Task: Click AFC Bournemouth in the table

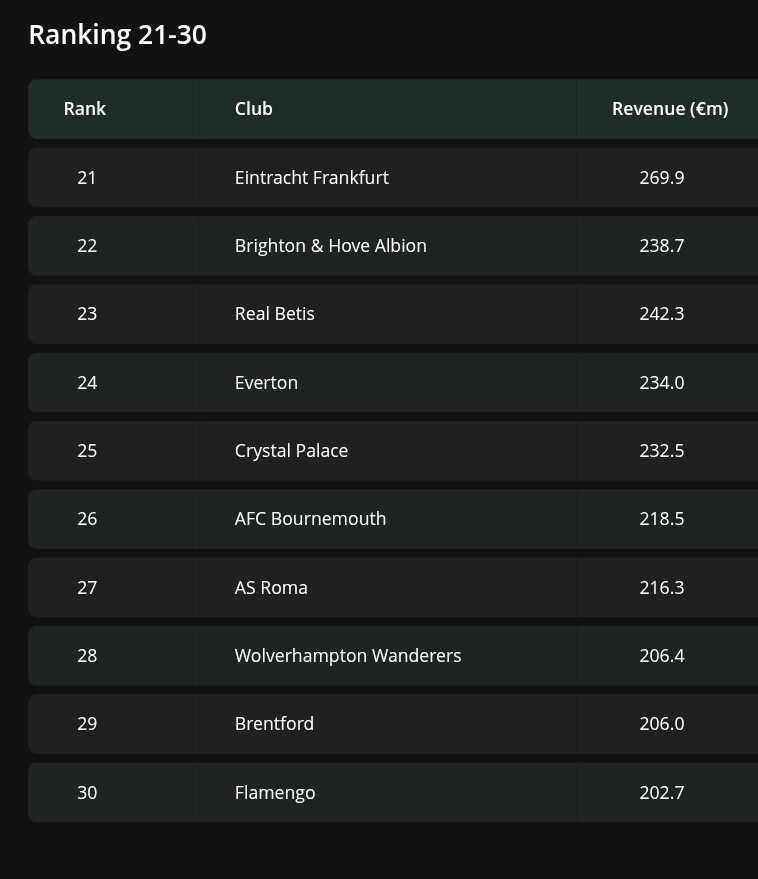Action: [310, 519]
